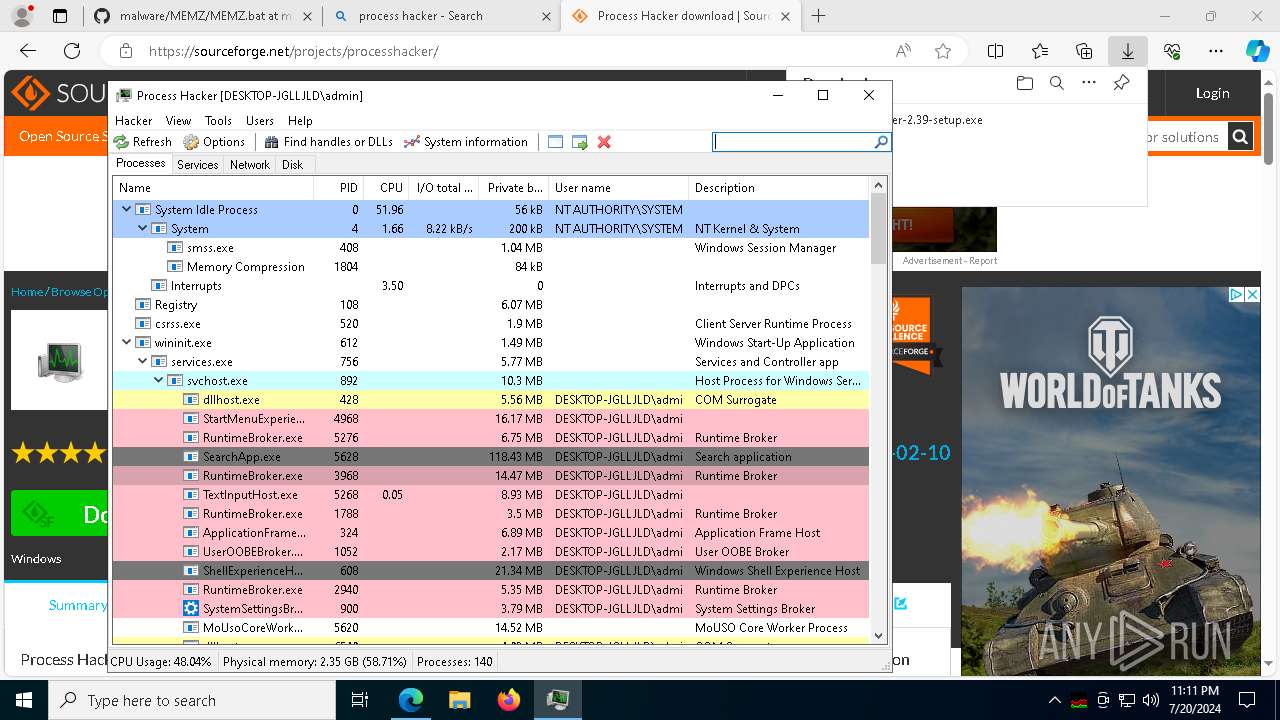Image resolution: width=1280 pixels, height=720 pixels.
Task: Collapse the wininit.exe tree node
Action: [x=126, y=342]
